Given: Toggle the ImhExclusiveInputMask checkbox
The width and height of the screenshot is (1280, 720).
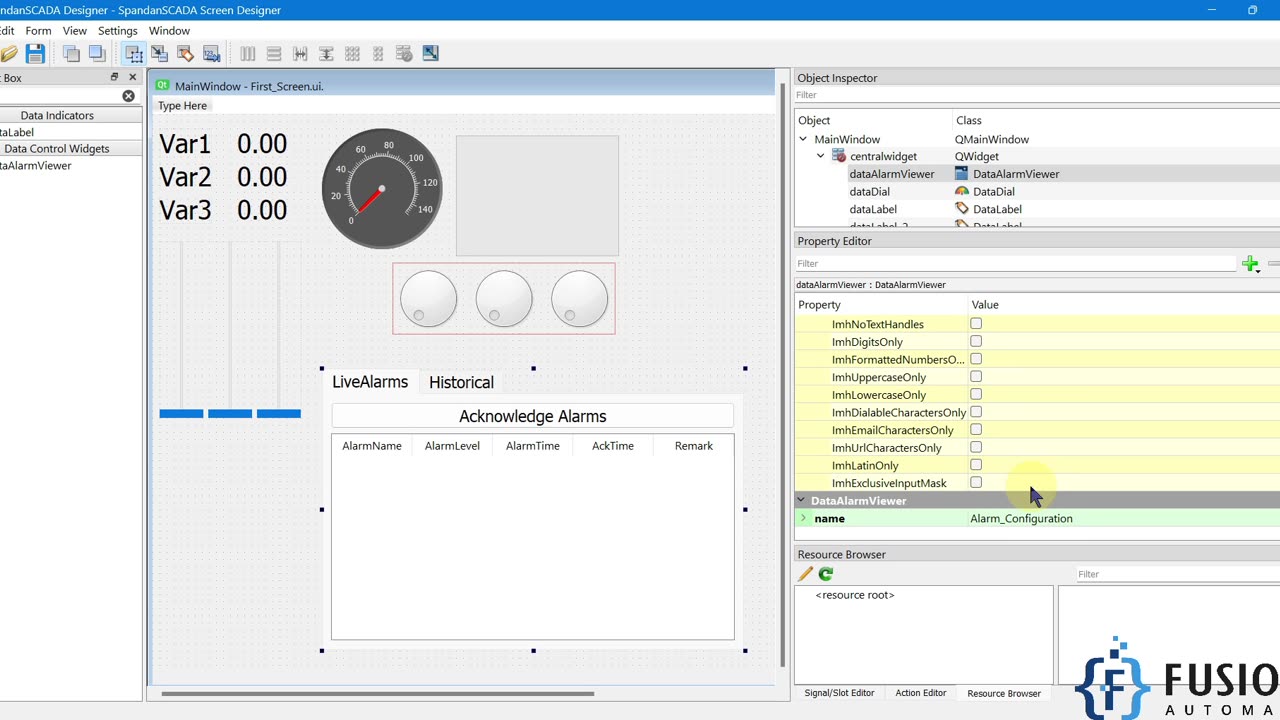Looking at the screenshot, I should point(976,483).
